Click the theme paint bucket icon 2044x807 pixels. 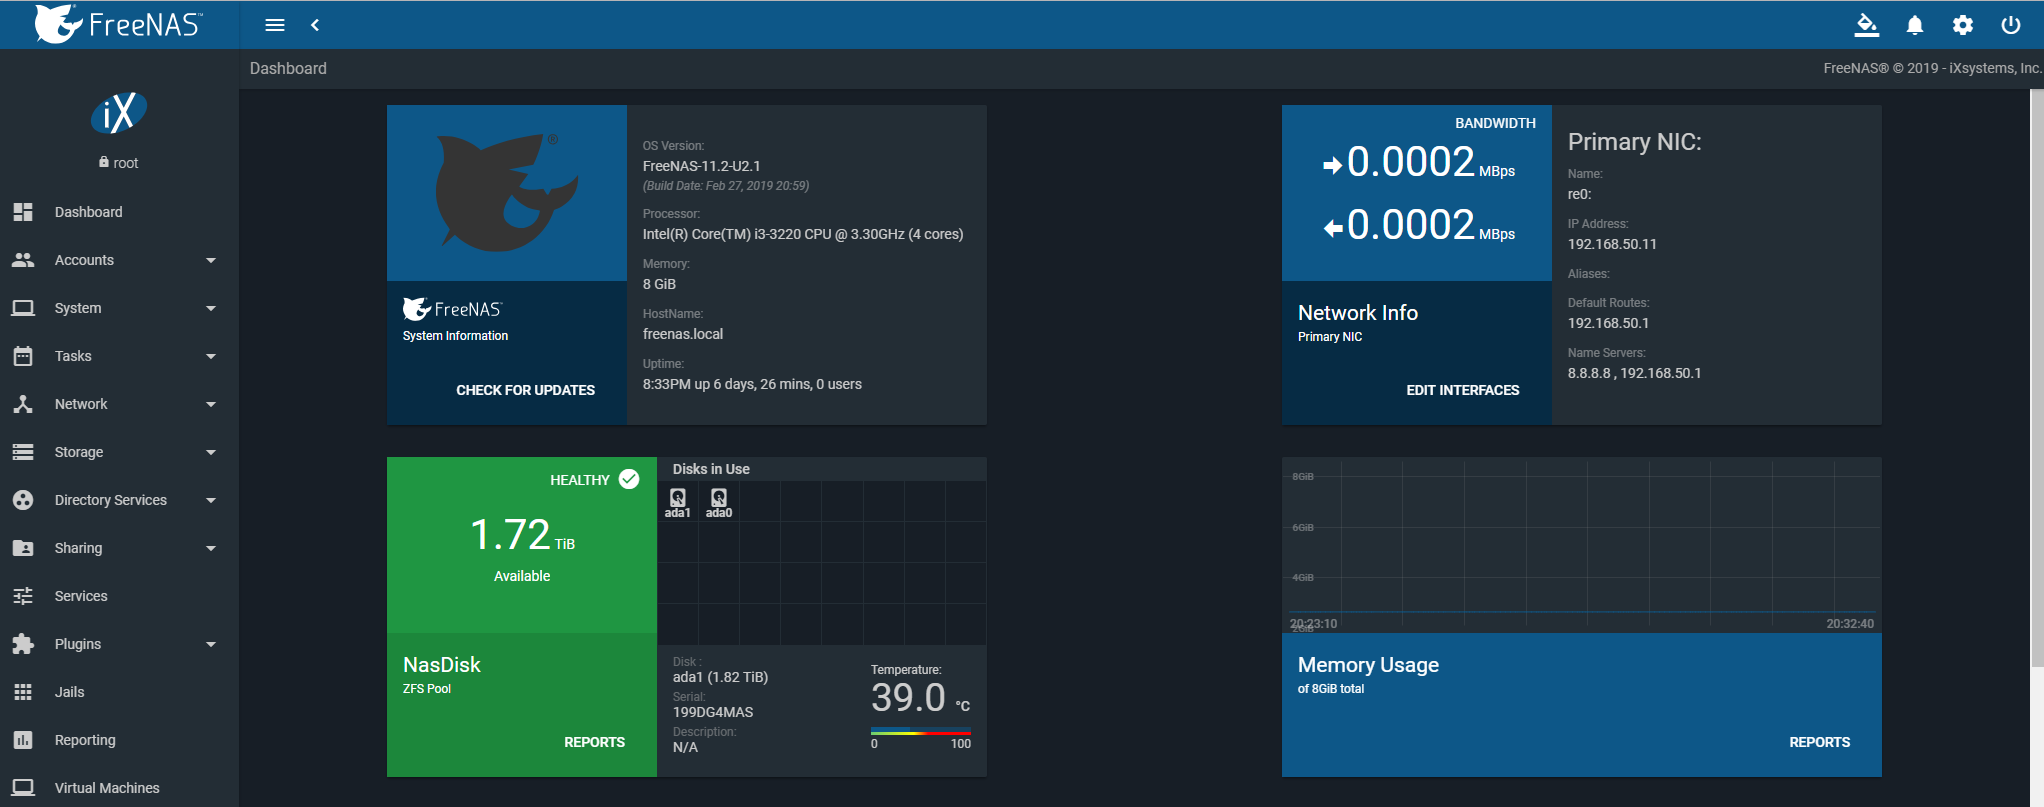pos(1866,25)
